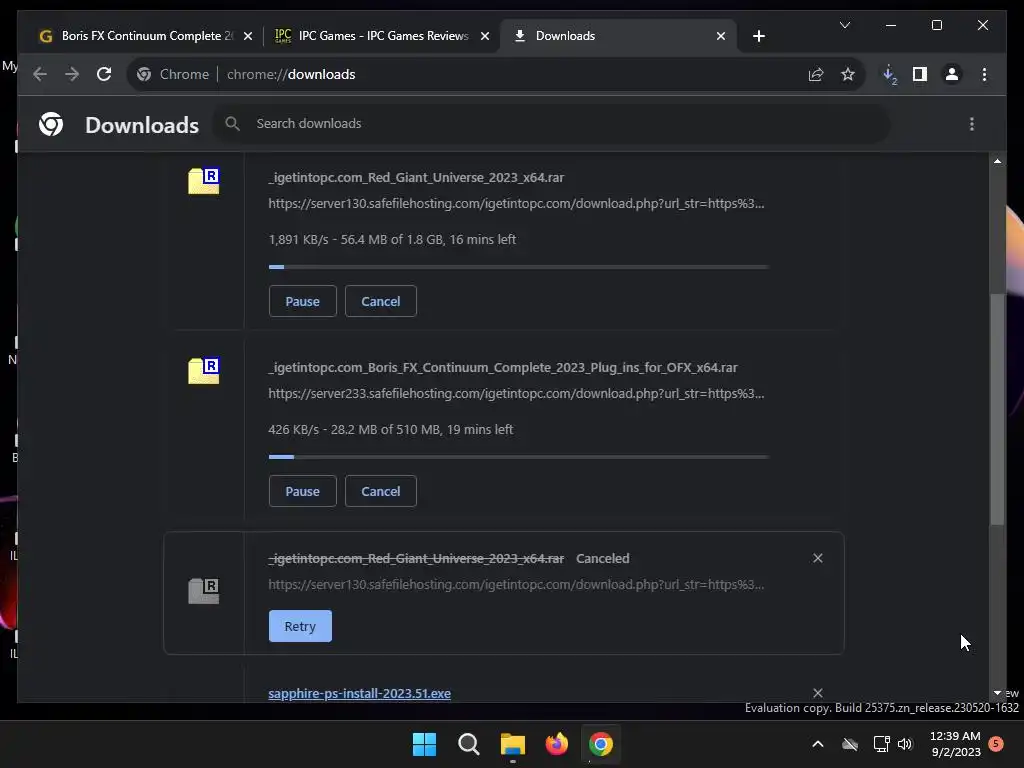Open sapphire-ps-install-2023.51.exe link
1024x768 pixels.
(x=359, y=694)
